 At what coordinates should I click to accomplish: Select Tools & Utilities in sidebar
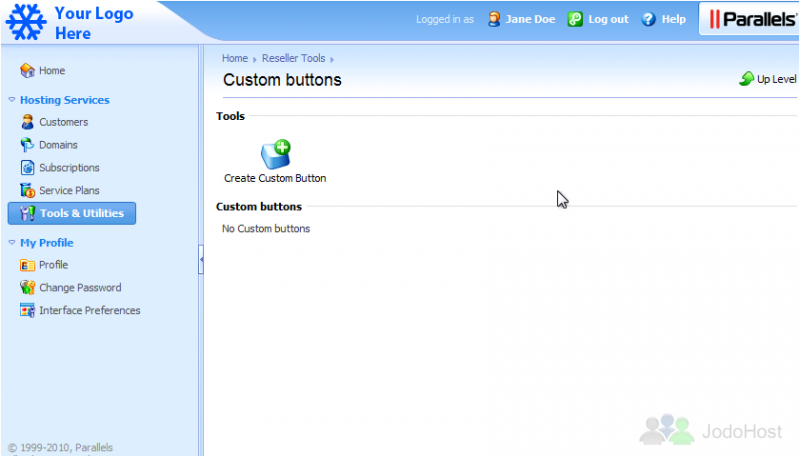pos(72,213)
